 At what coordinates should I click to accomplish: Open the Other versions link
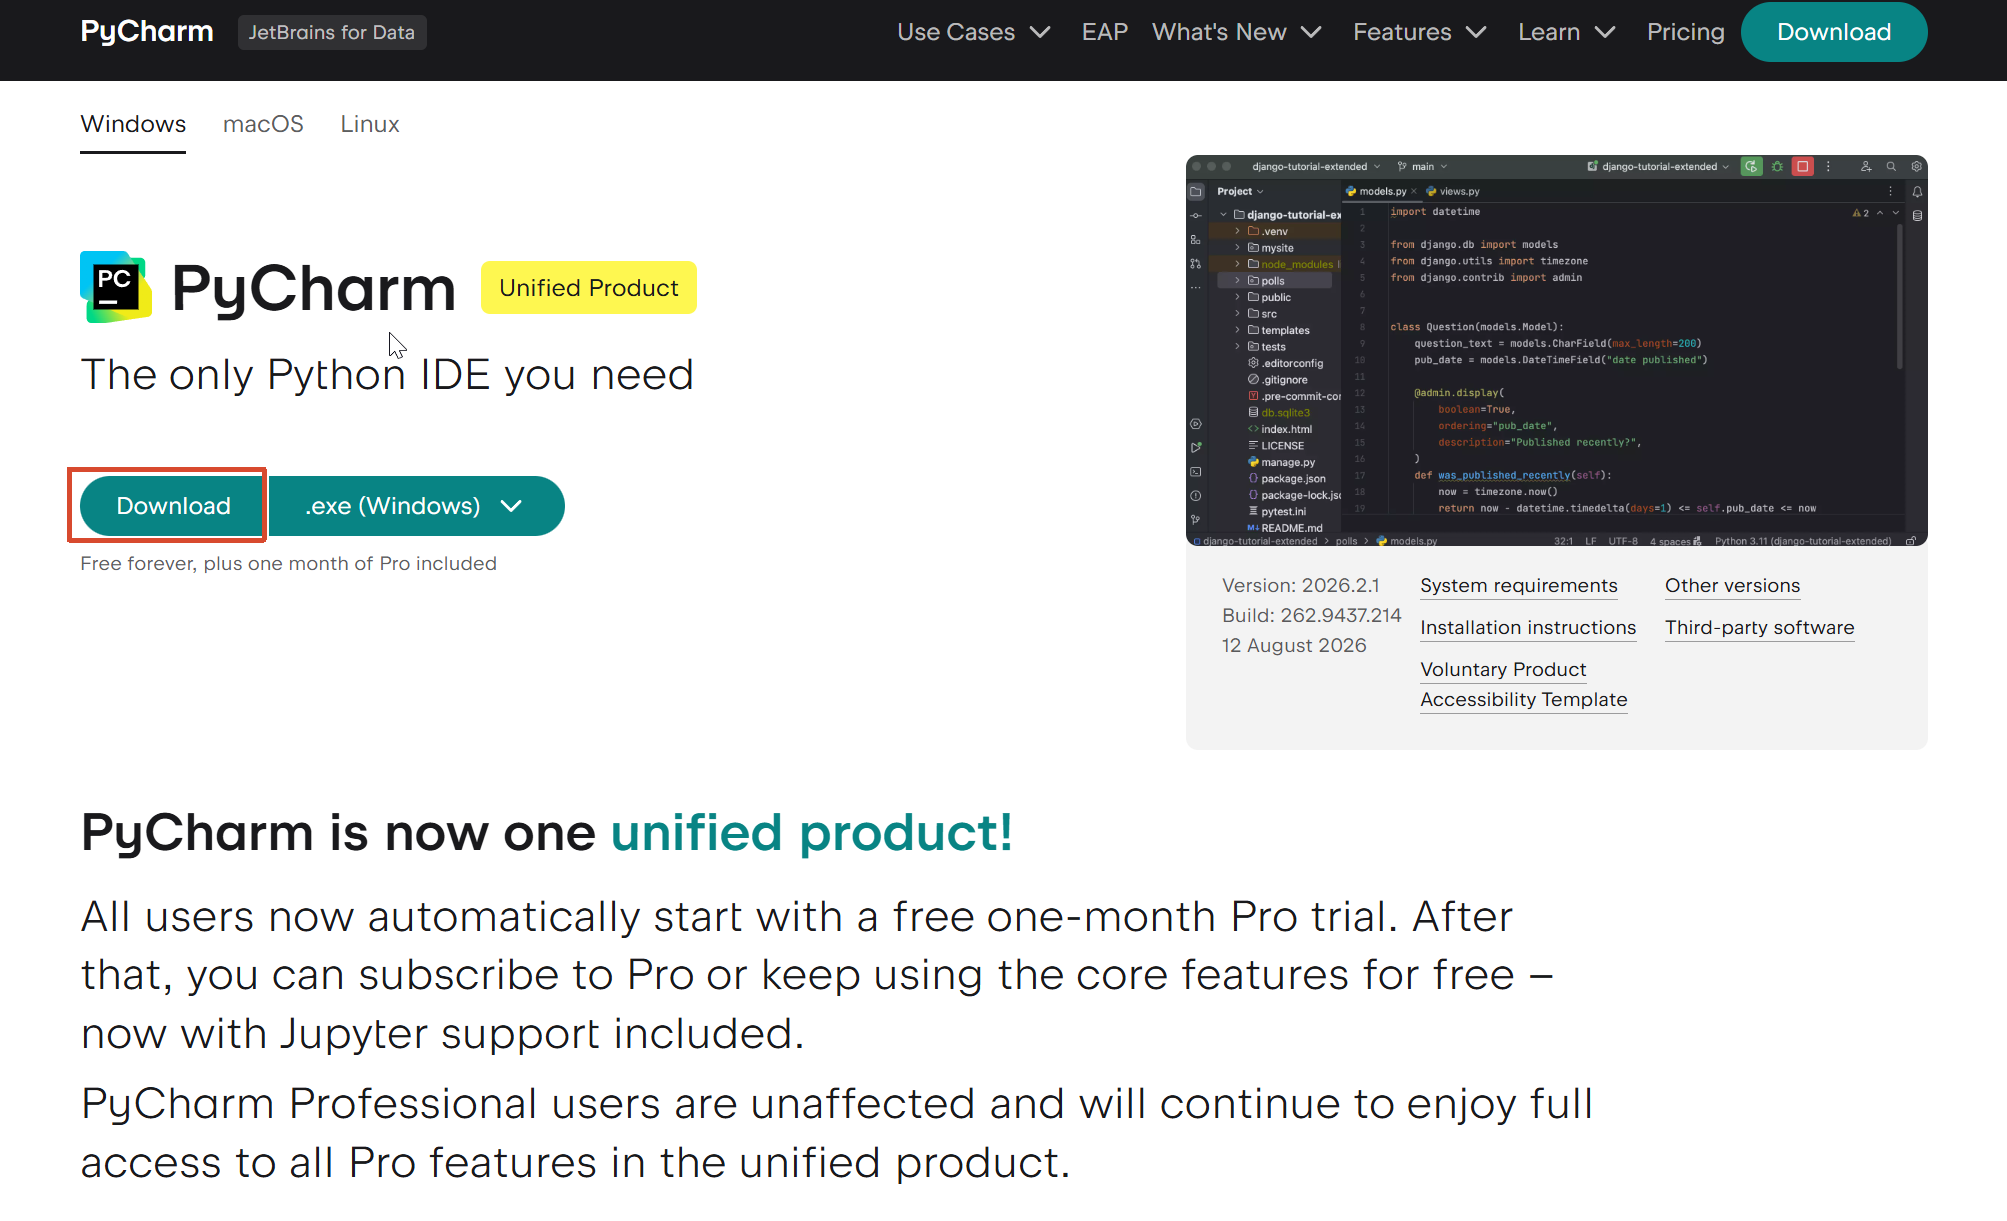tap(1732, 586)
